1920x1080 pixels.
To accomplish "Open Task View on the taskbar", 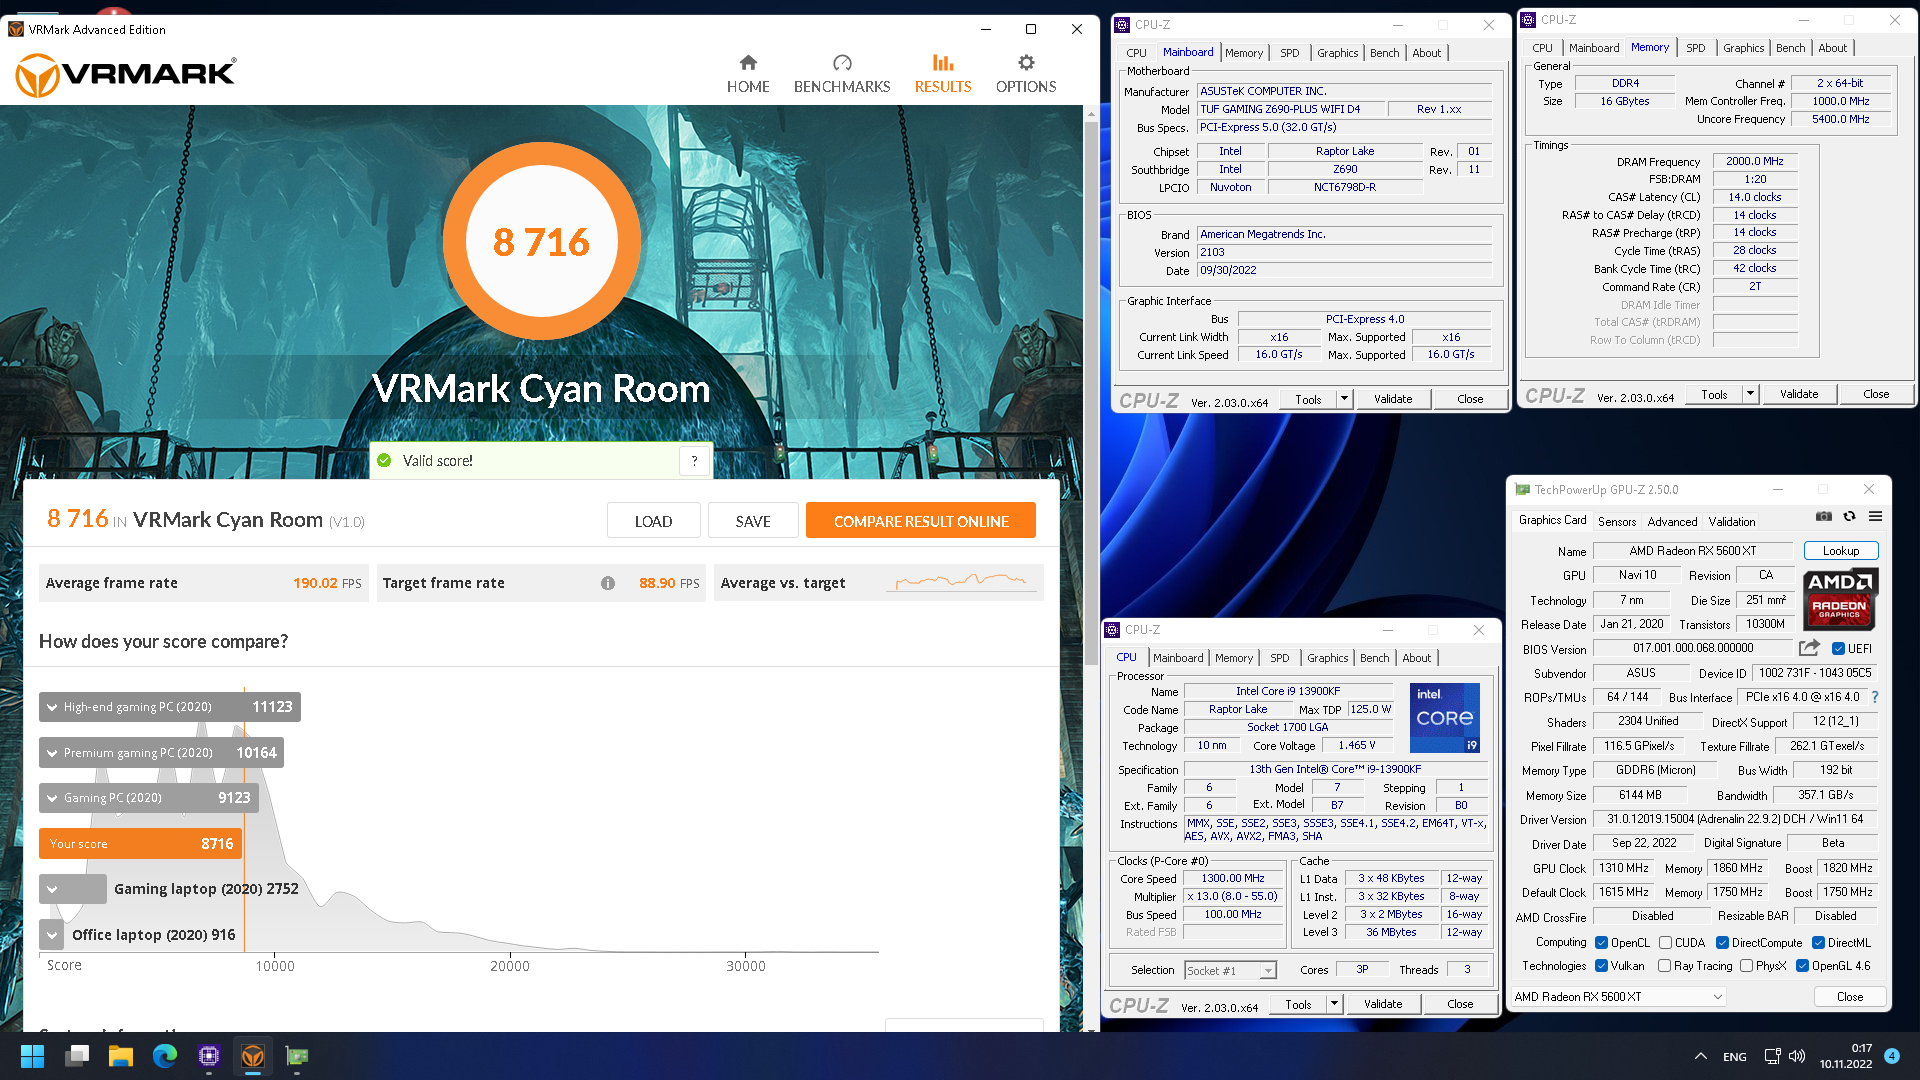I will (x=77, y=1056).
